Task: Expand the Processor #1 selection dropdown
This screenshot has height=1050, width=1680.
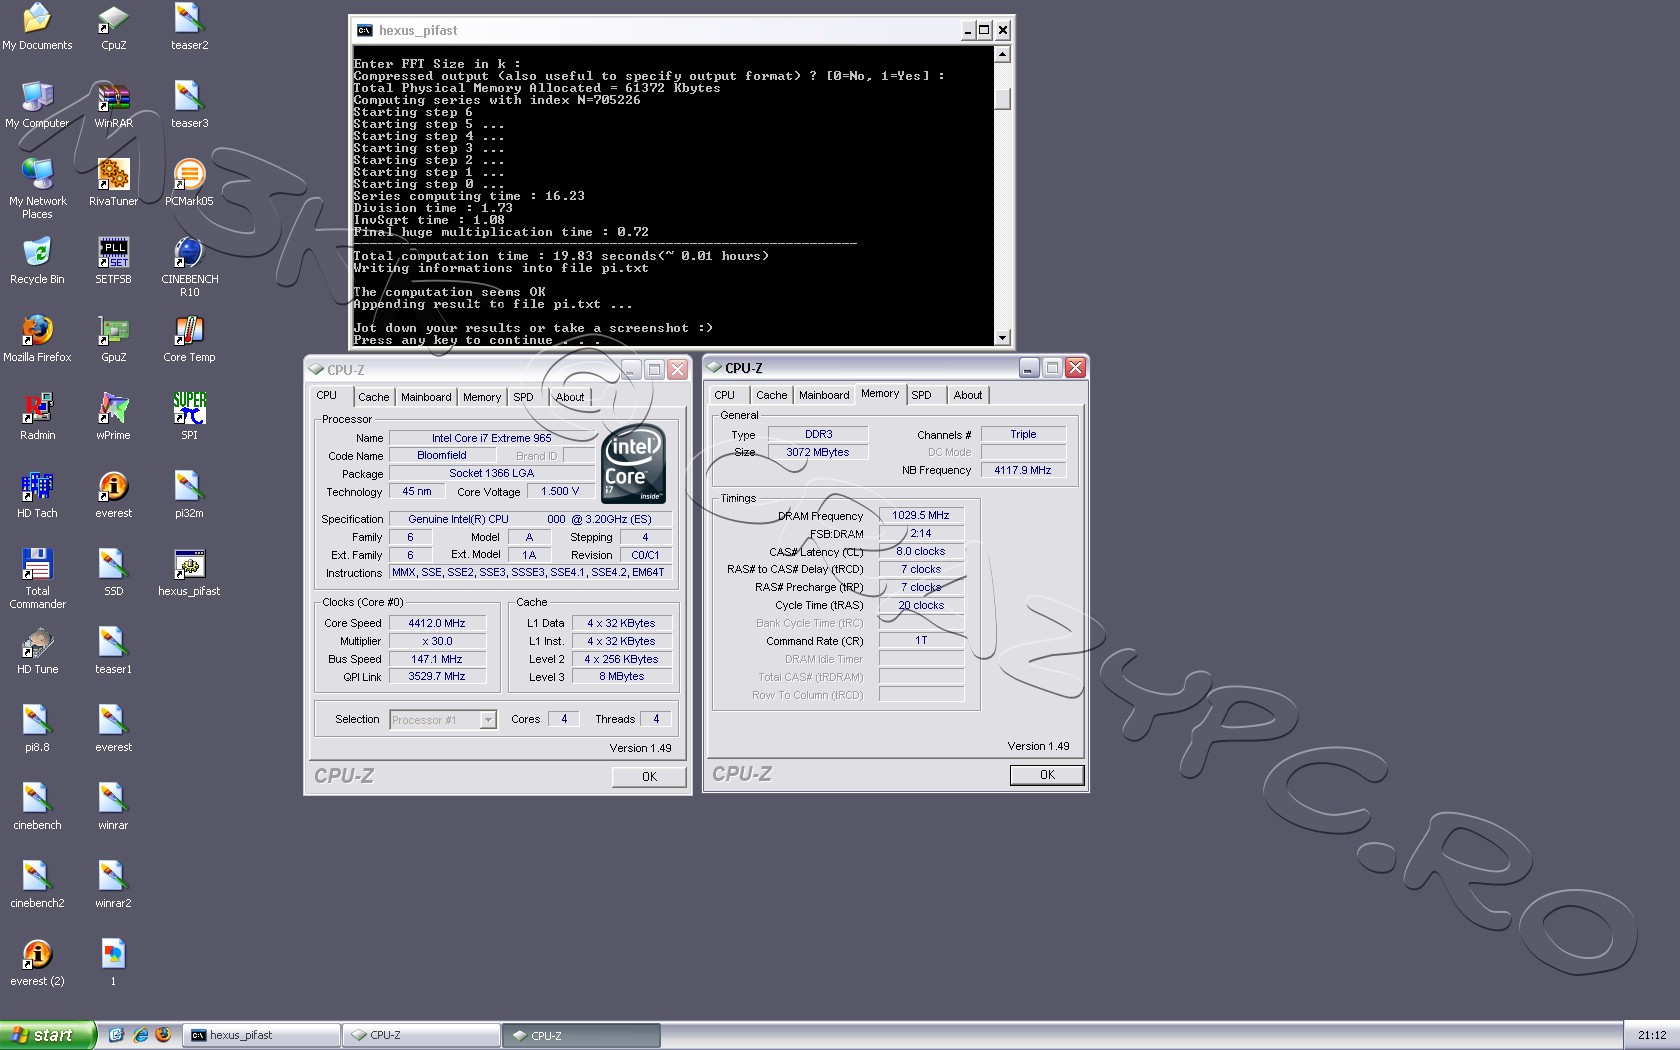Action: [488, 720]
